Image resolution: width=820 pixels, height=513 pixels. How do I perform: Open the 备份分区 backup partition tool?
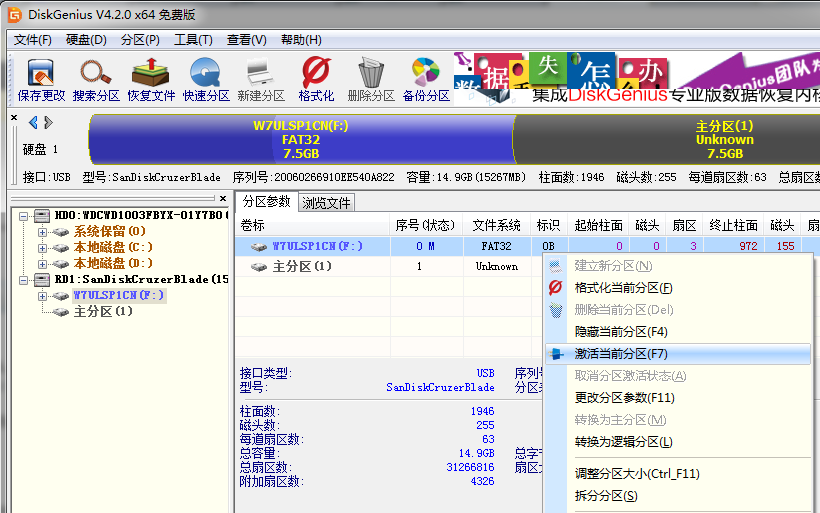pyautogui.click(x=426, y=73)
